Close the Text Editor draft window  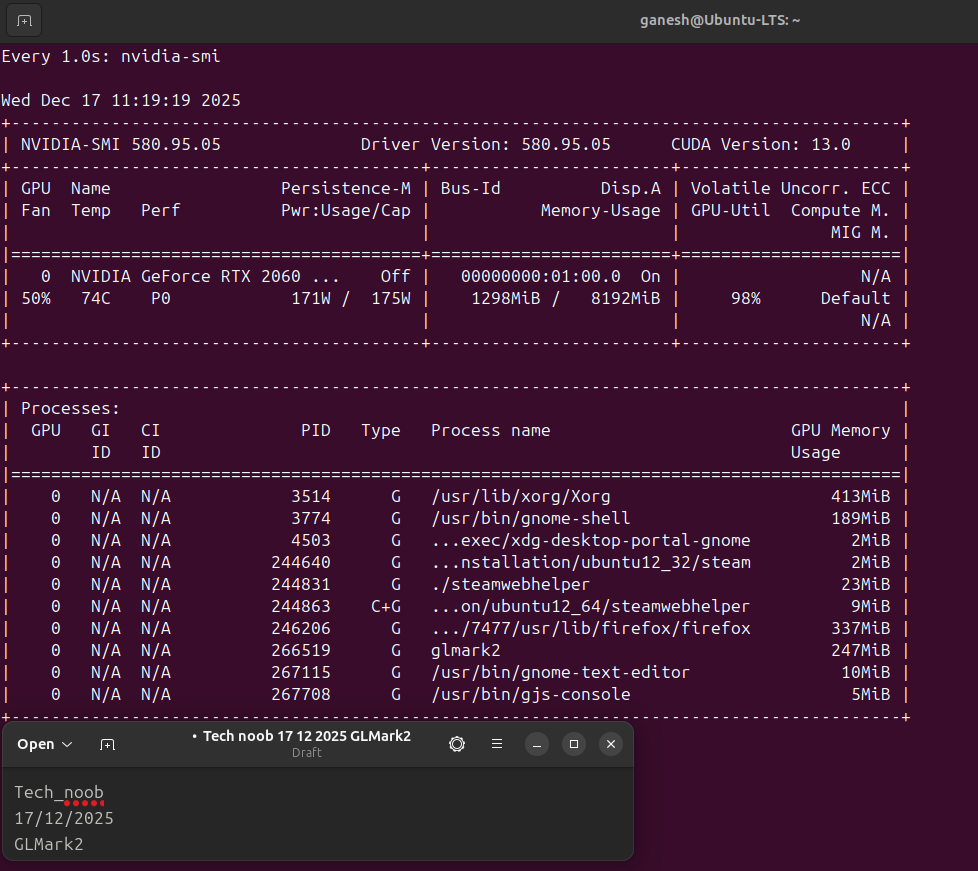pos(610,744)
